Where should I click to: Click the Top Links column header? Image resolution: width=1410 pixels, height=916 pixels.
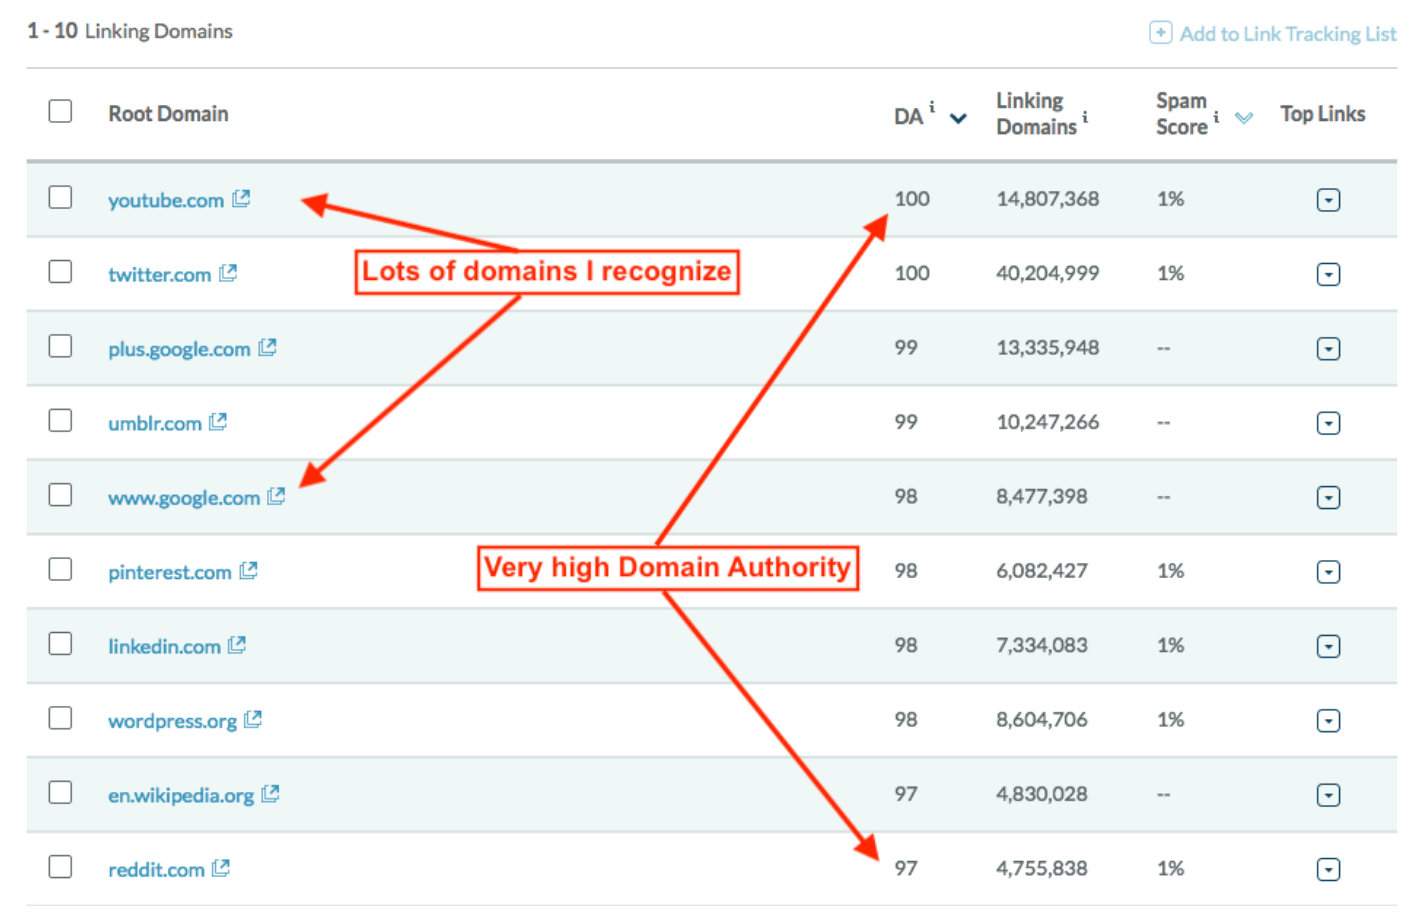click(1322, 114)
